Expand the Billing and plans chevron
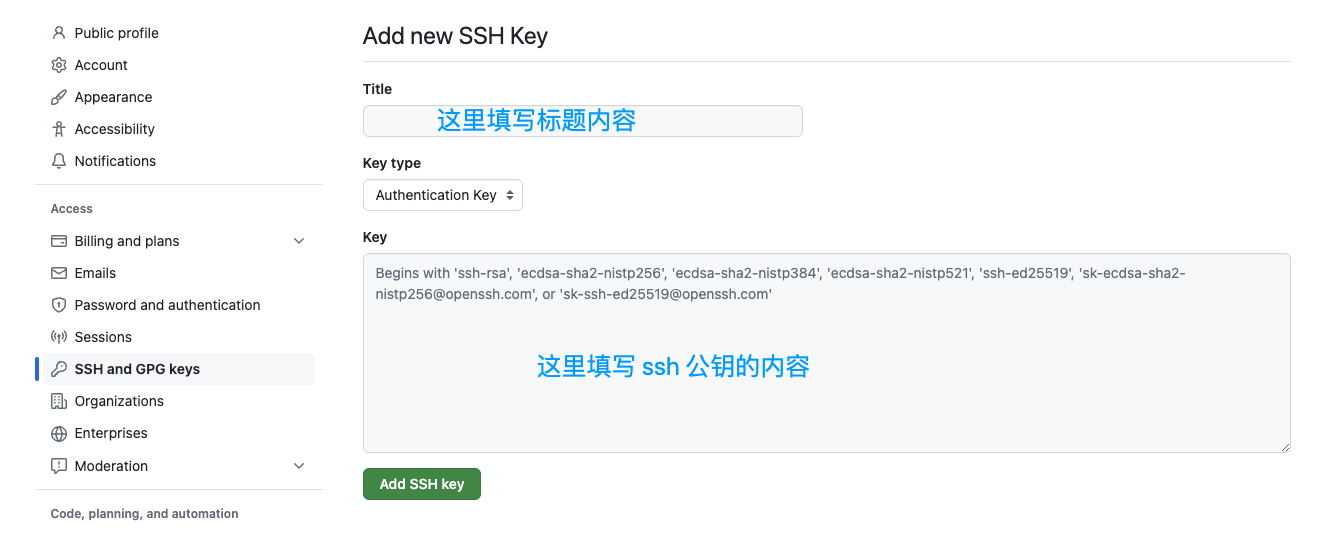 [x=298, y=241]
